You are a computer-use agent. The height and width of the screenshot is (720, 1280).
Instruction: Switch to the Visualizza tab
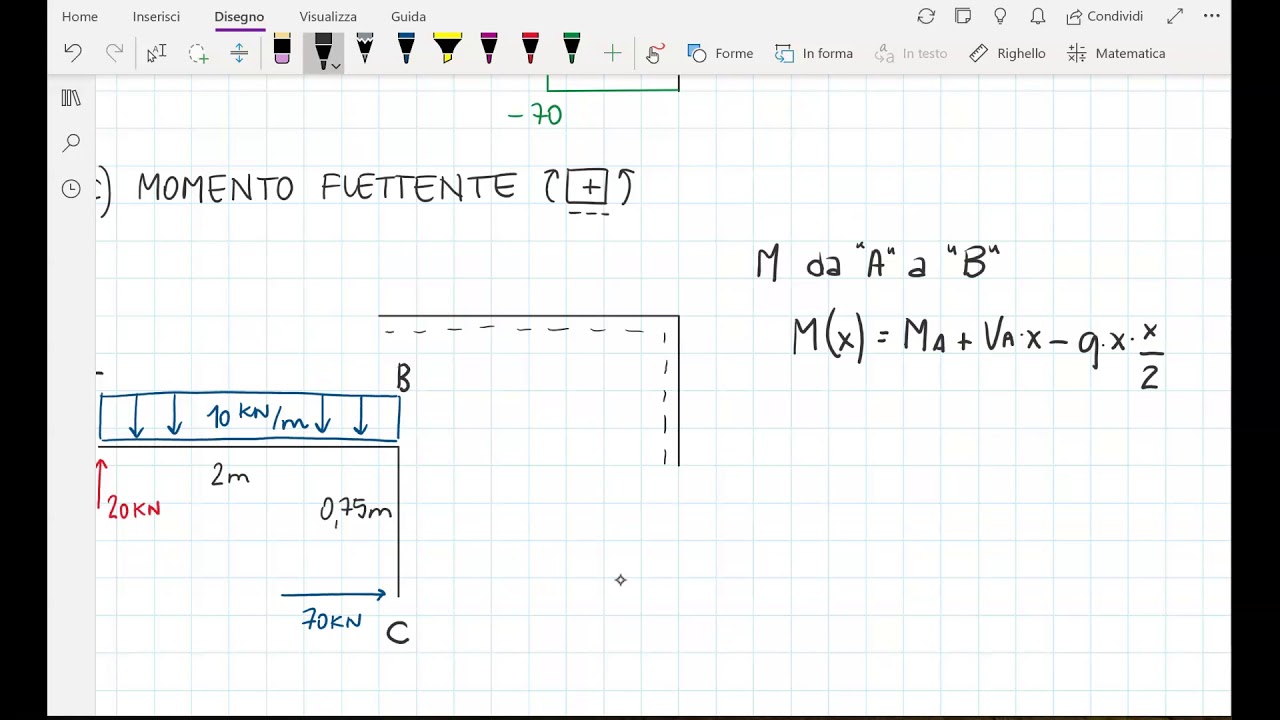point(328,16)
